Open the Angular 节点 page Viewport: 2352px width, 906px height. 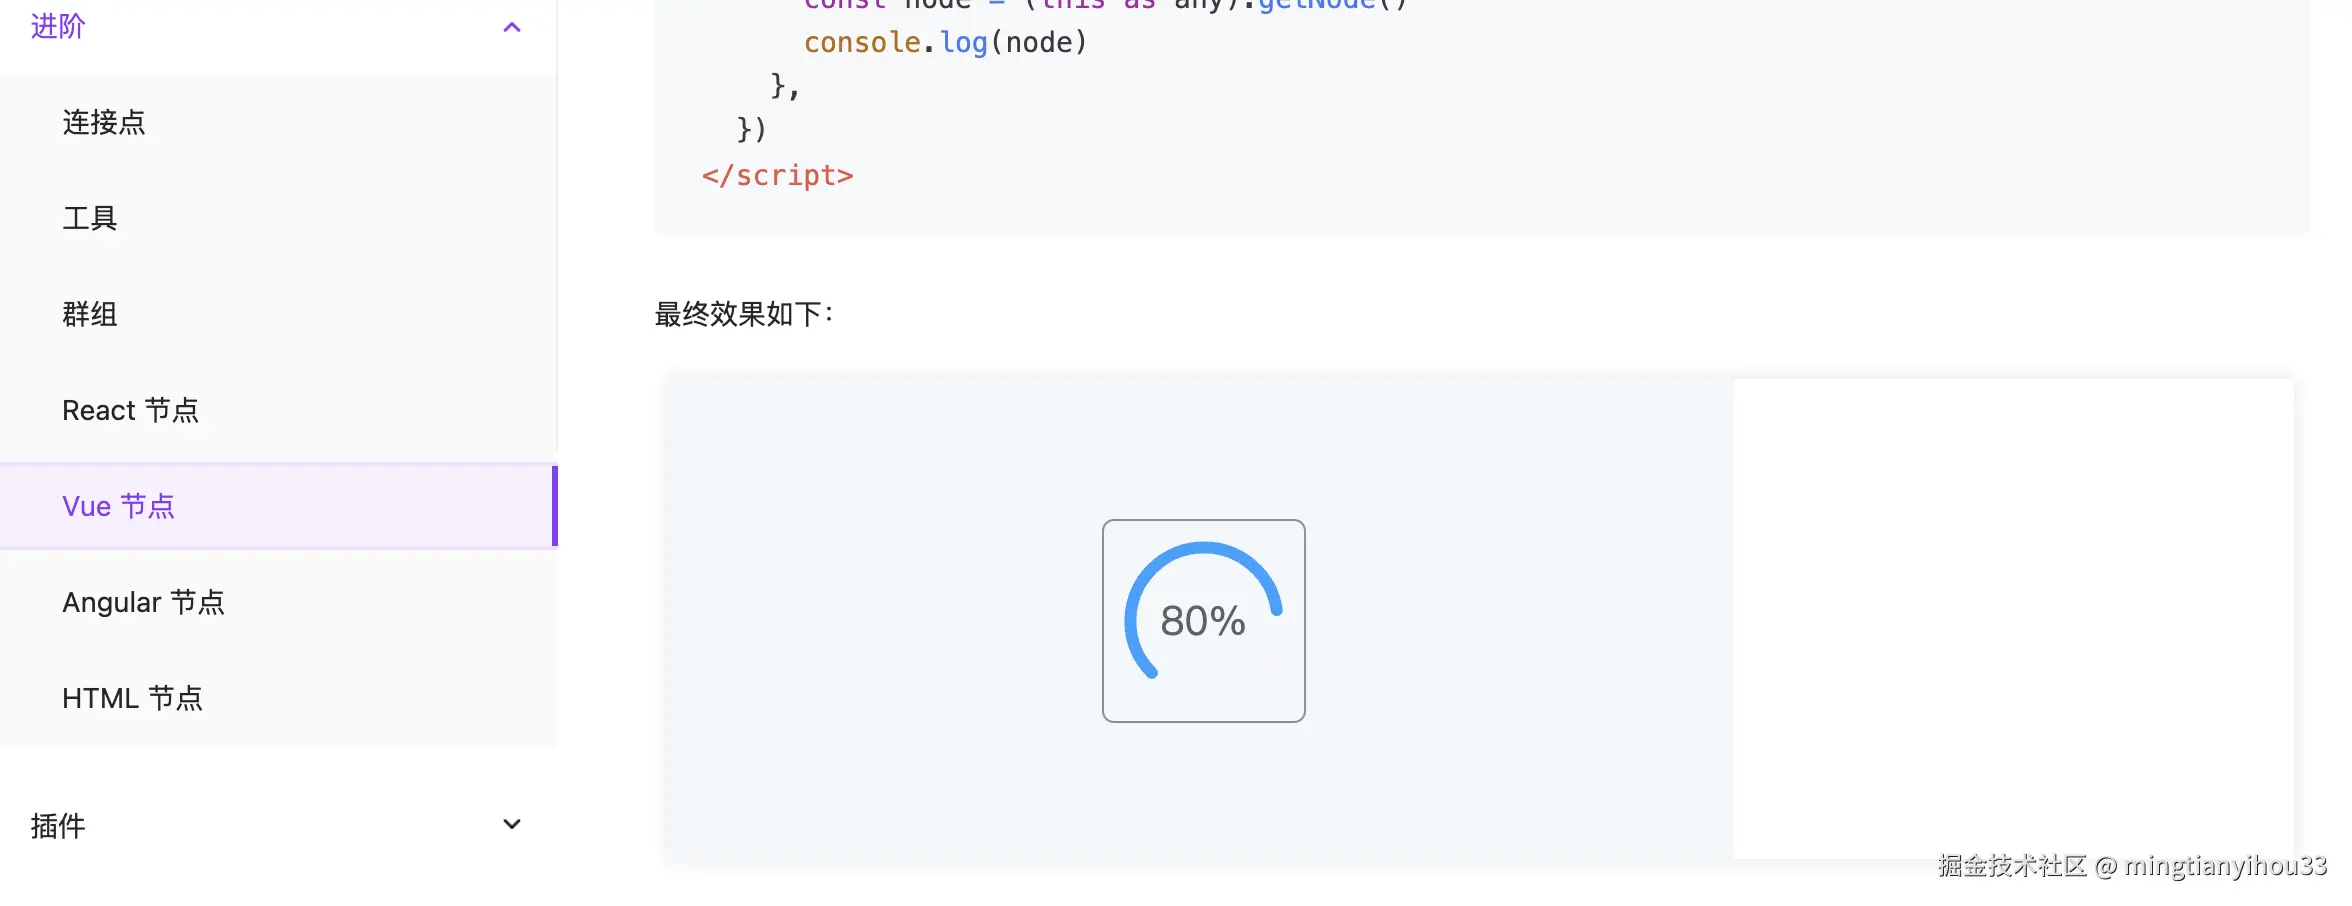(143, 601)
